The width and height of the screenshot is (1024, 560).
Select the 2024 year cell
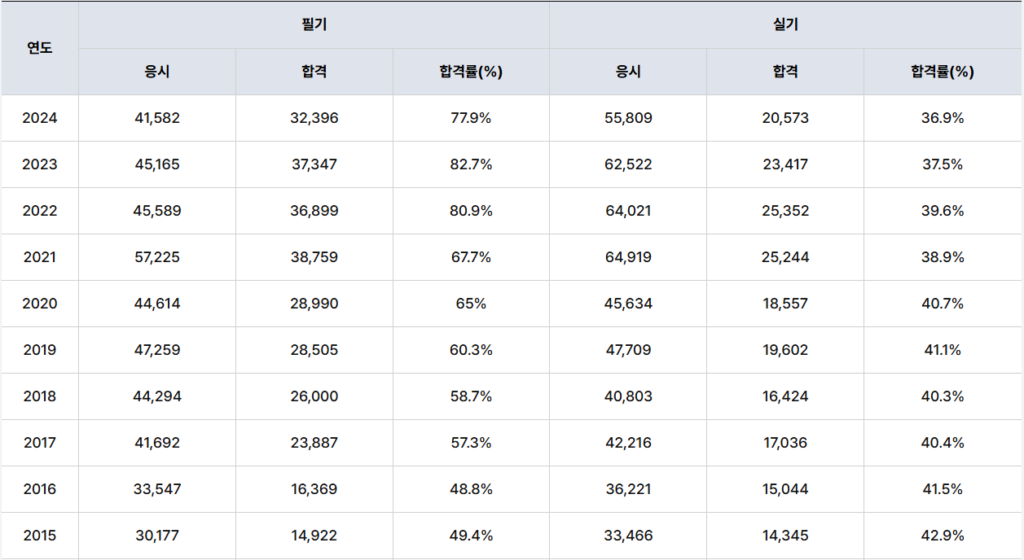pyautogui.click(x=39, y=118)
